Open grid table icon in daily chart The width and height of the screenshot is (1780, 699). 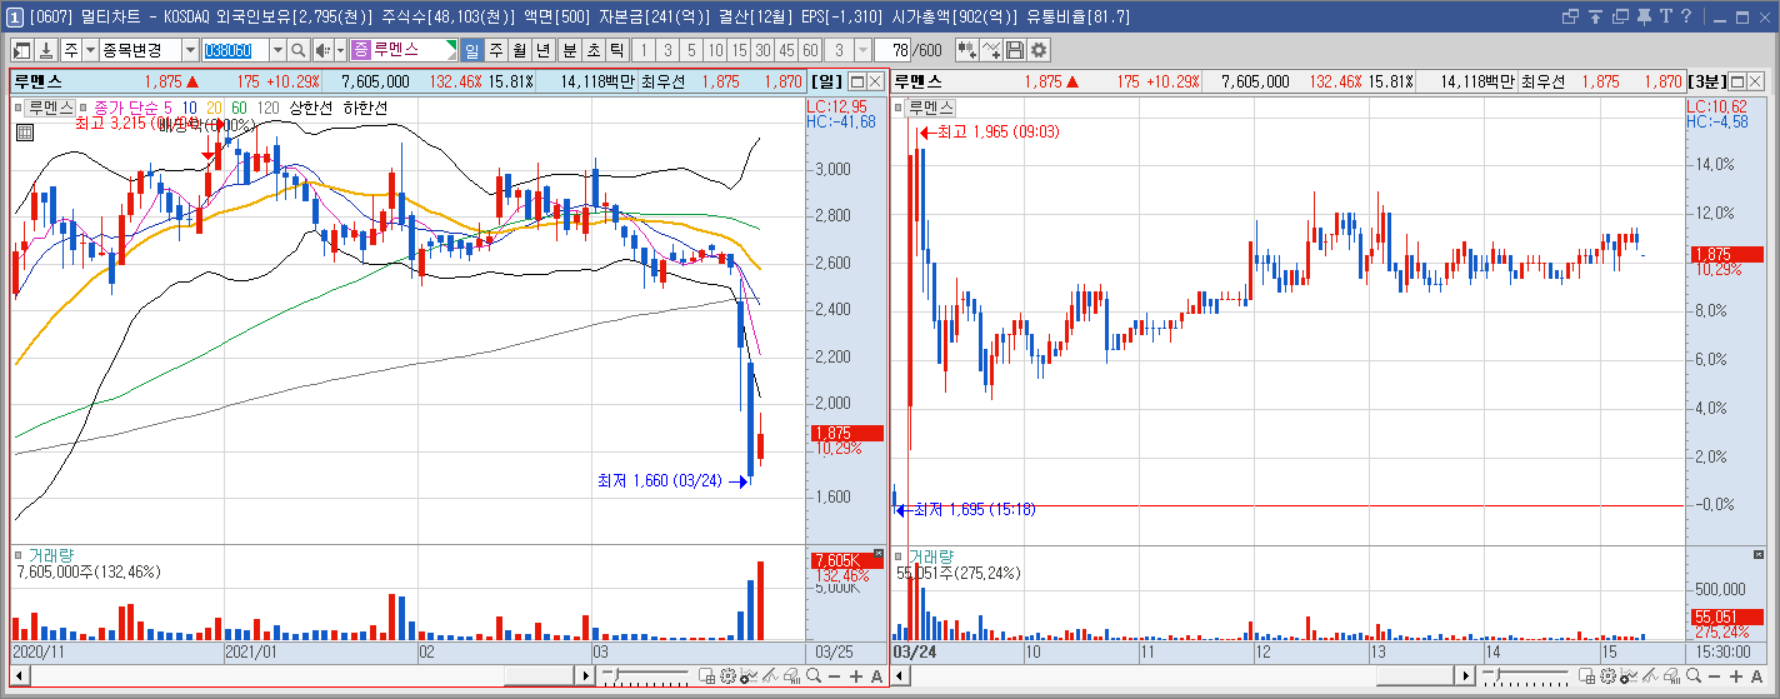pyautogui.click(x=25, y=132)
